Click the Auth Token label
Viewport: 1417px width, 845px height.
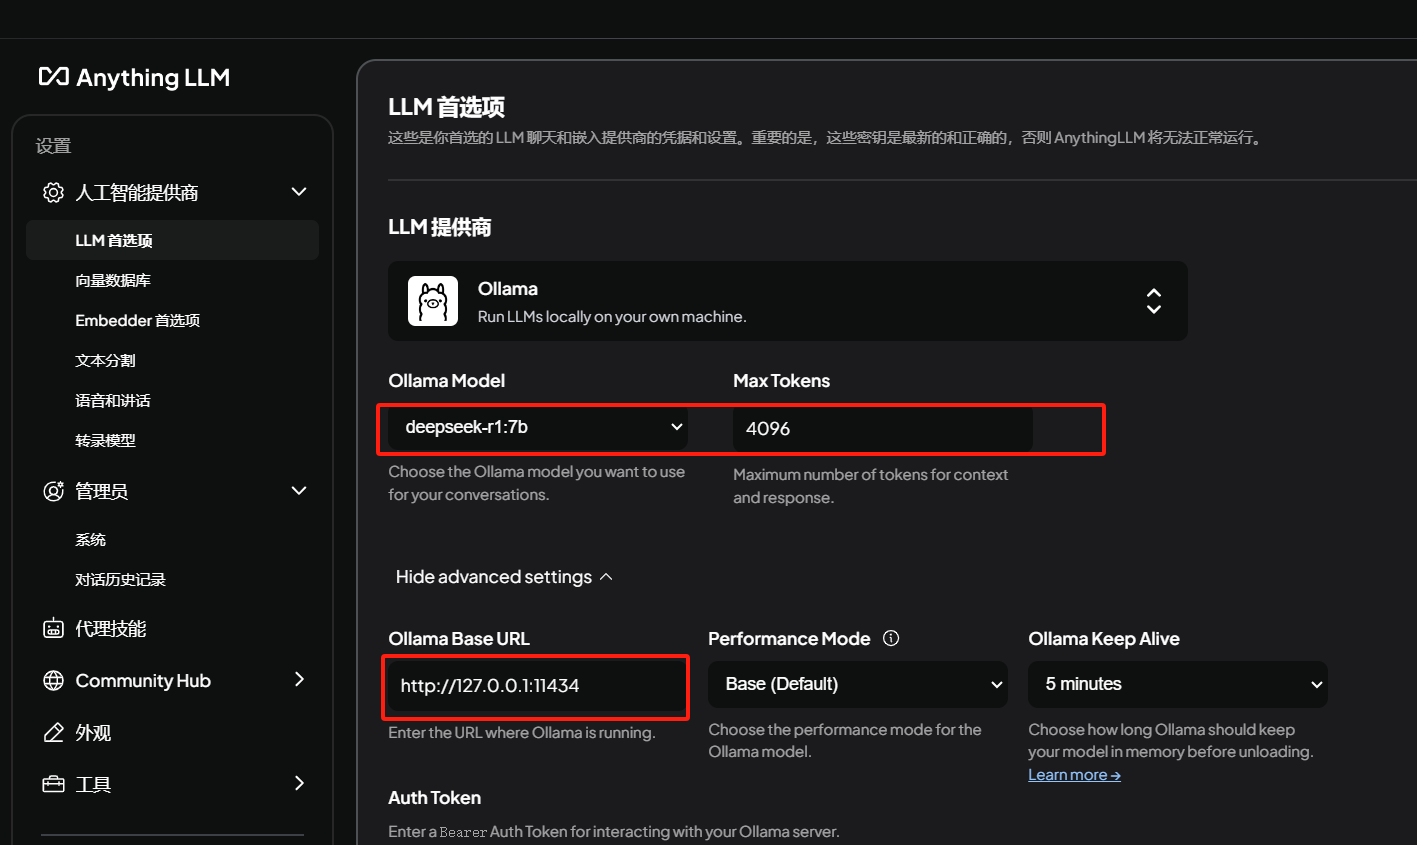point(435,798)
